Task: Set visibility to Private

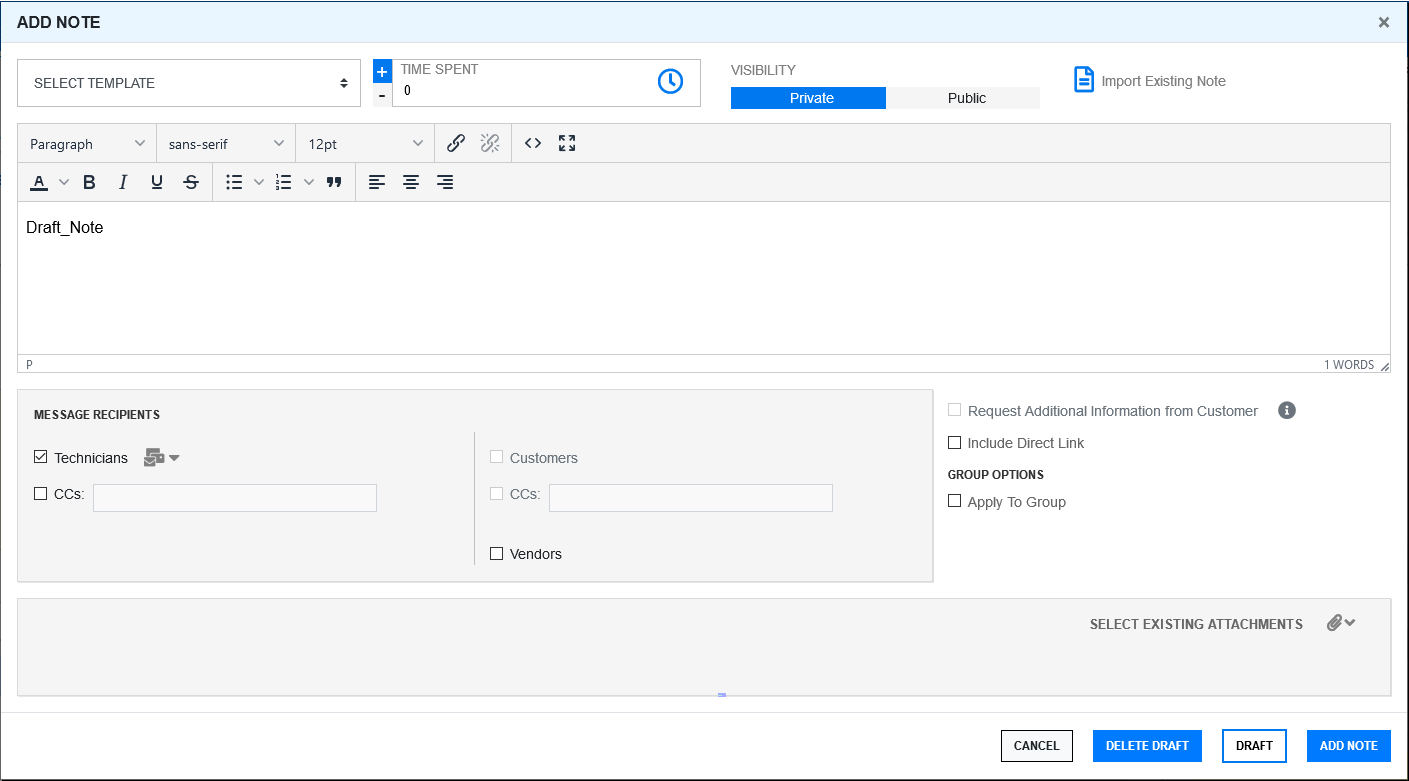Action: [808, 98]
